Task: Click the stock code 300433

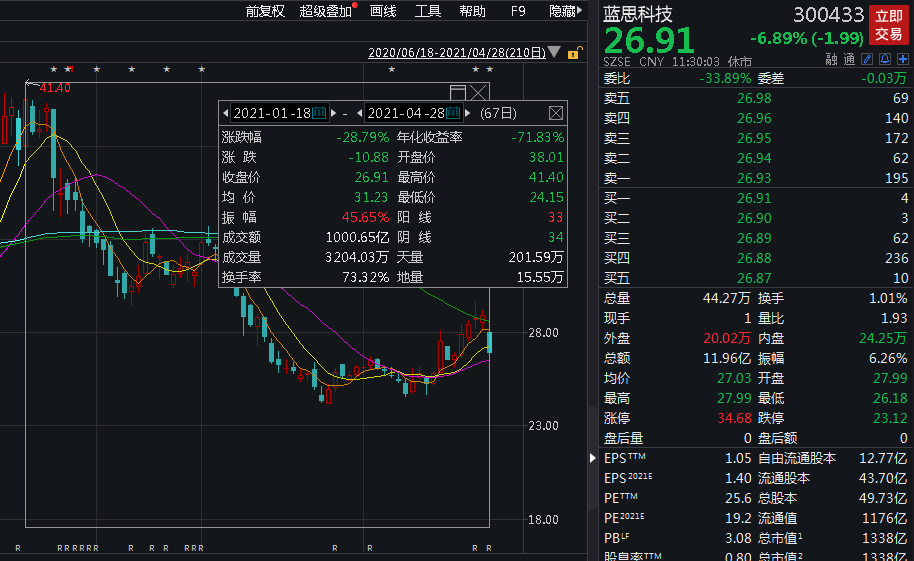Action: 828,15
